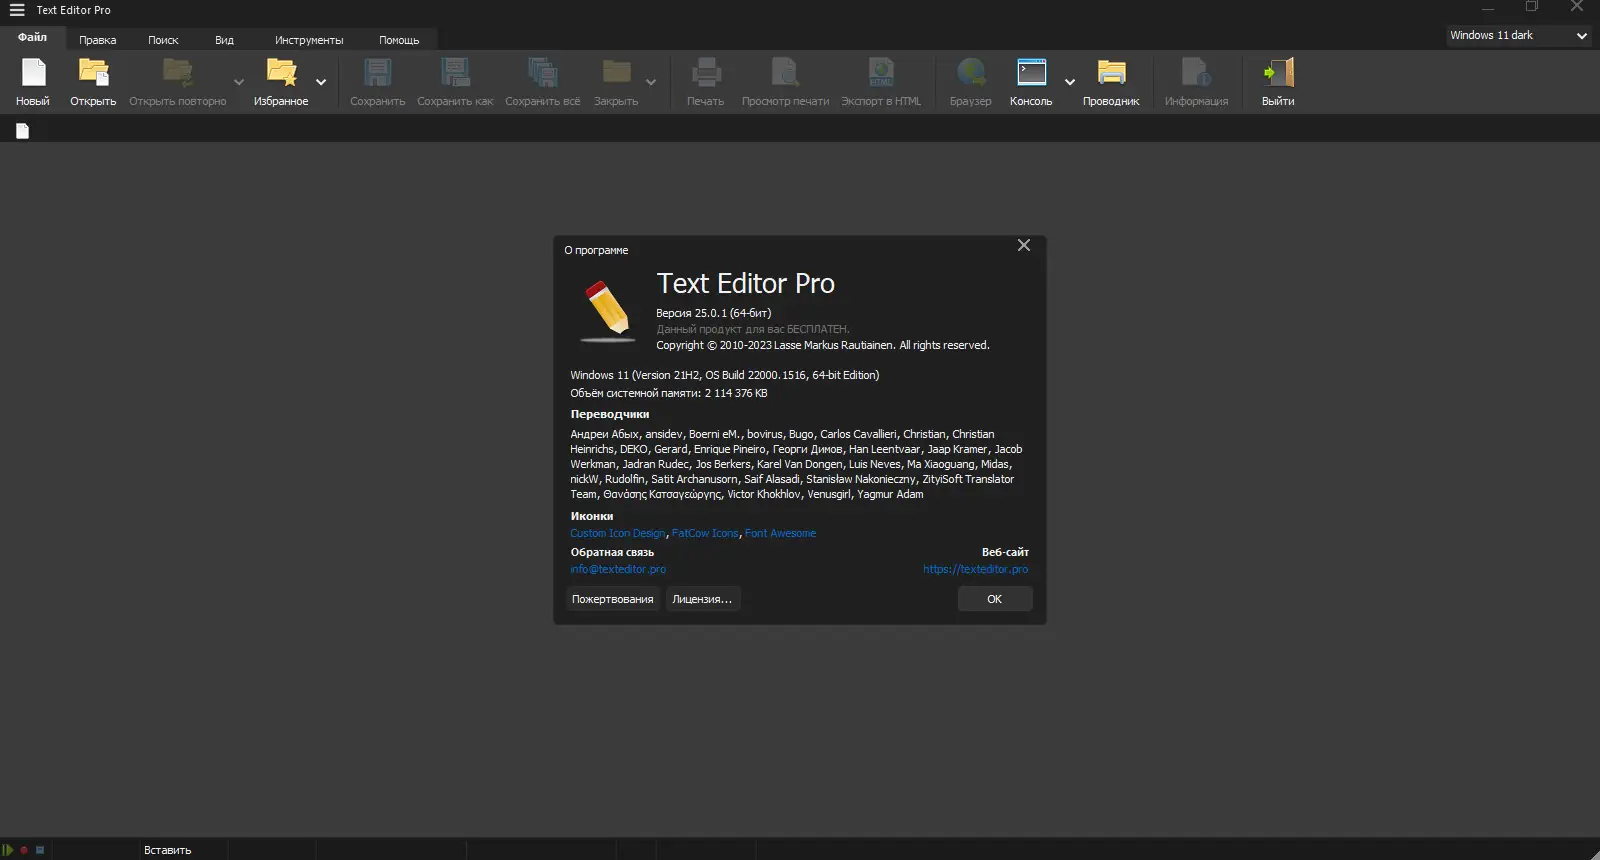
Task: Click the red macro record icon
Action: pyautogui.click(x=24, y=850)
